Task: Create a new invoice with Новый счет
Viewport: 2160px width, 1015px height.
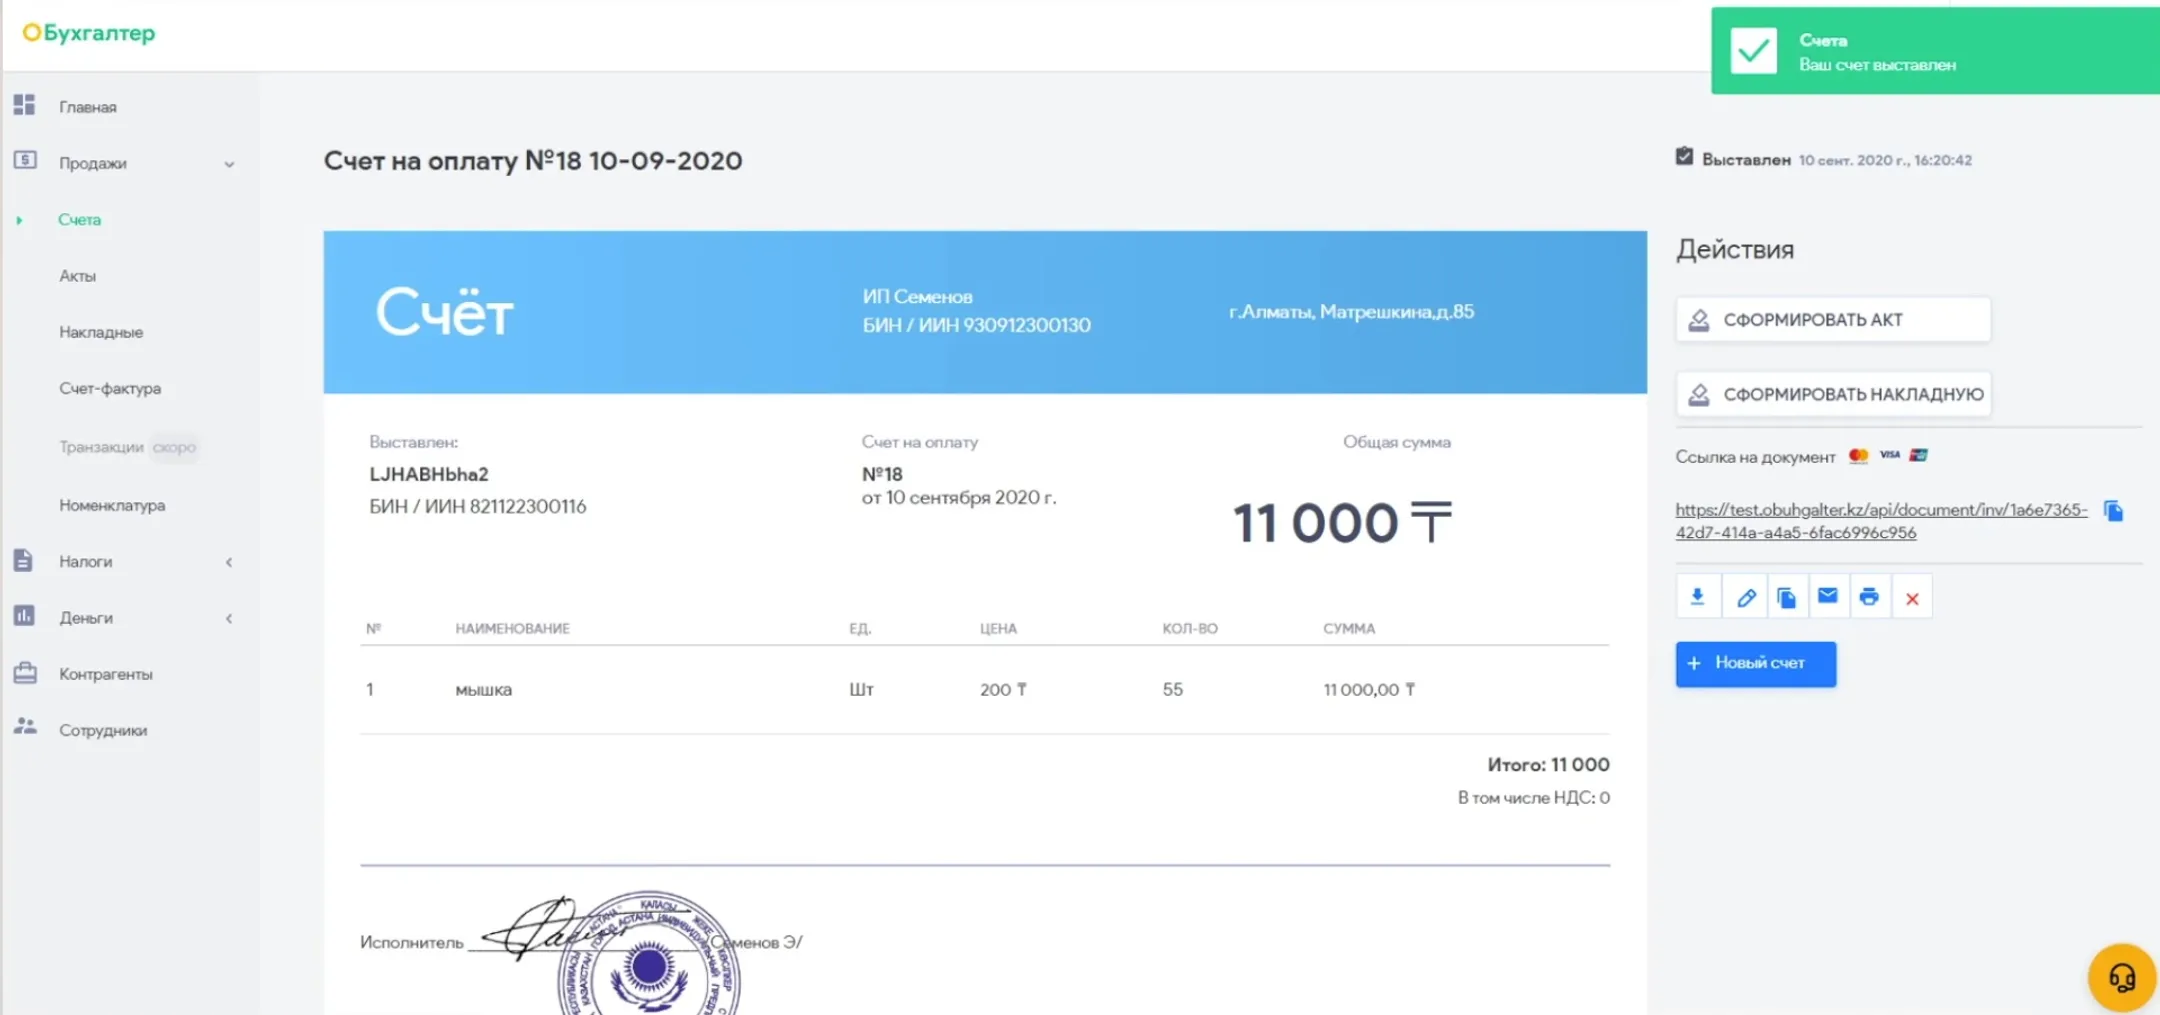Action: click(1756, 664)
